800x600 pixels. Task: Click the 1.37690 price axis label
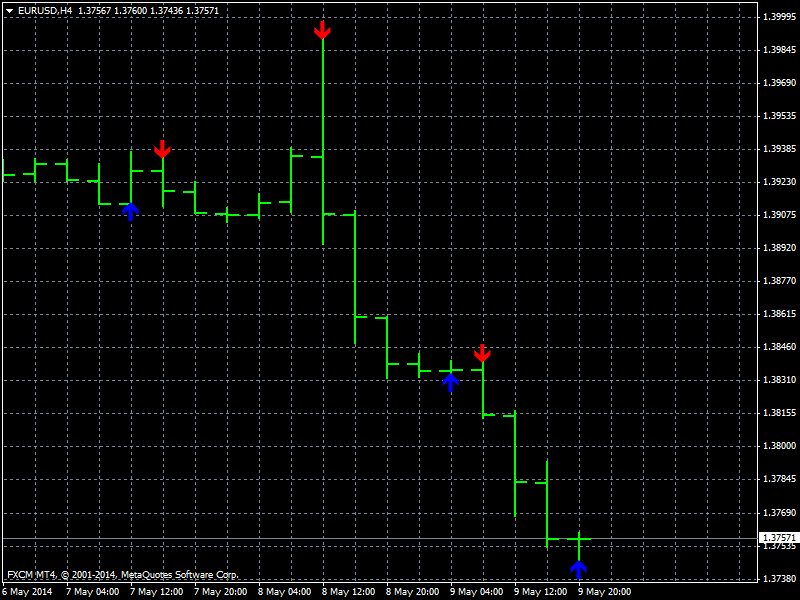coord(779,512)
